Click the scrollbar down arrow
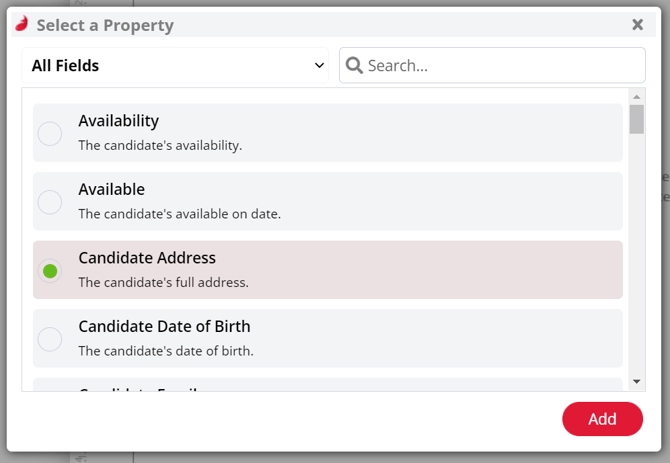Viewport: 670px width, 463px height. [x=637, y=381]
